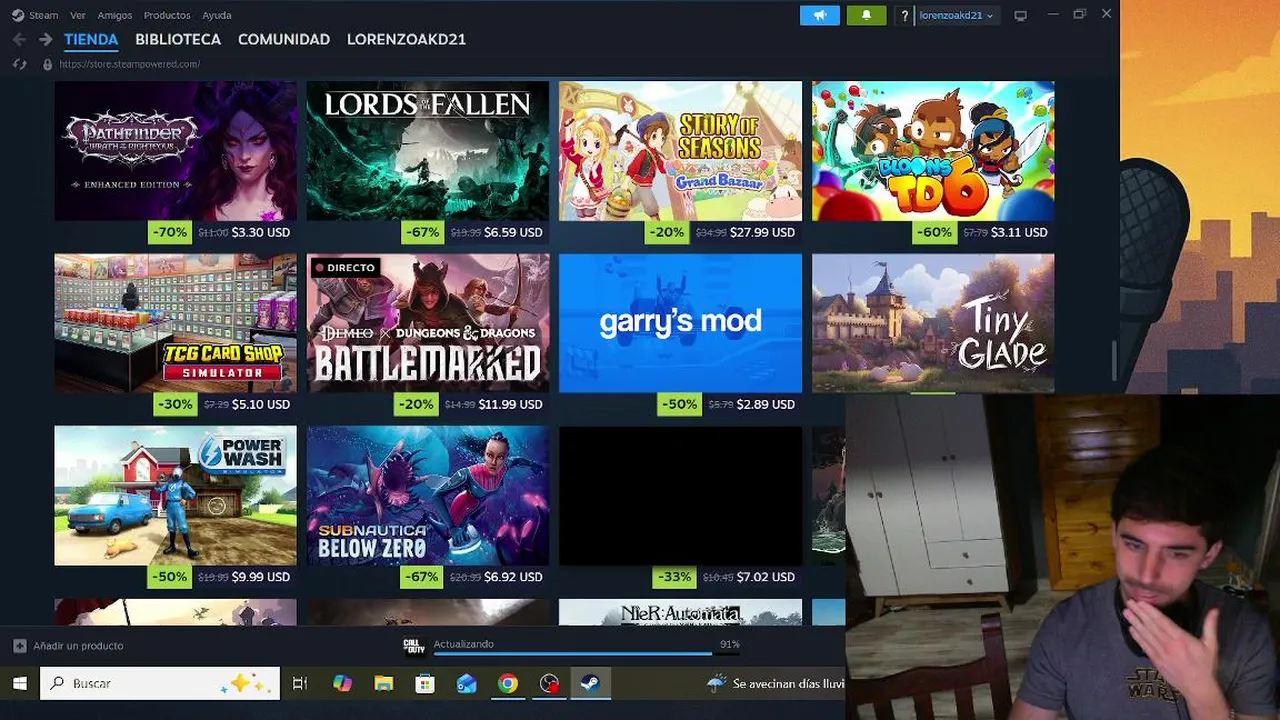Open the Amigos menu
1280x720 pixels.
[115, 15]
